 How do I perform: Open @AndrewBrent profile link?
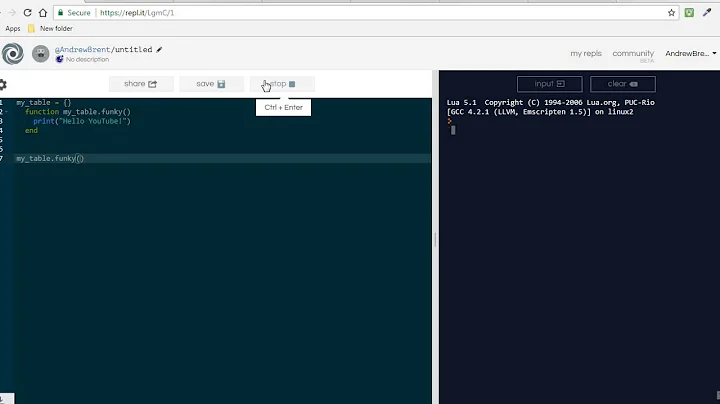point(82,50)
